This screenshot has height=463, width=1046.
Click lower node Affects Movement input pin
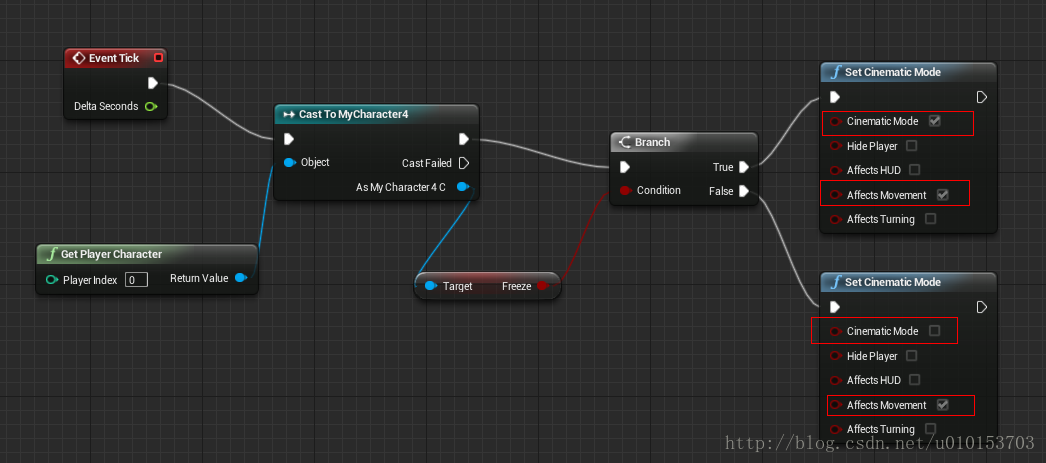836,405
